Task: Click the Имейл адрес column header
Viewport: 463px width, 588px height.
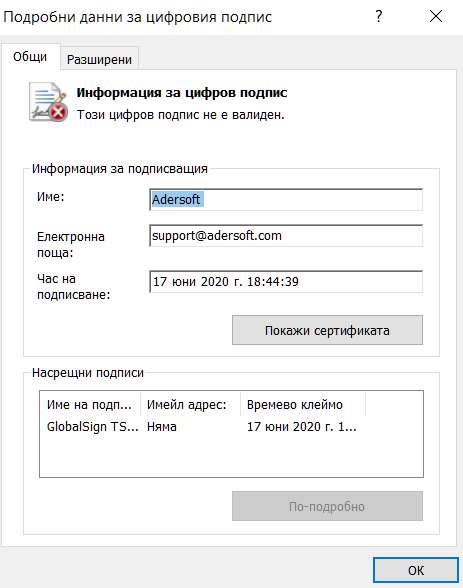Action: coord(190,405)
